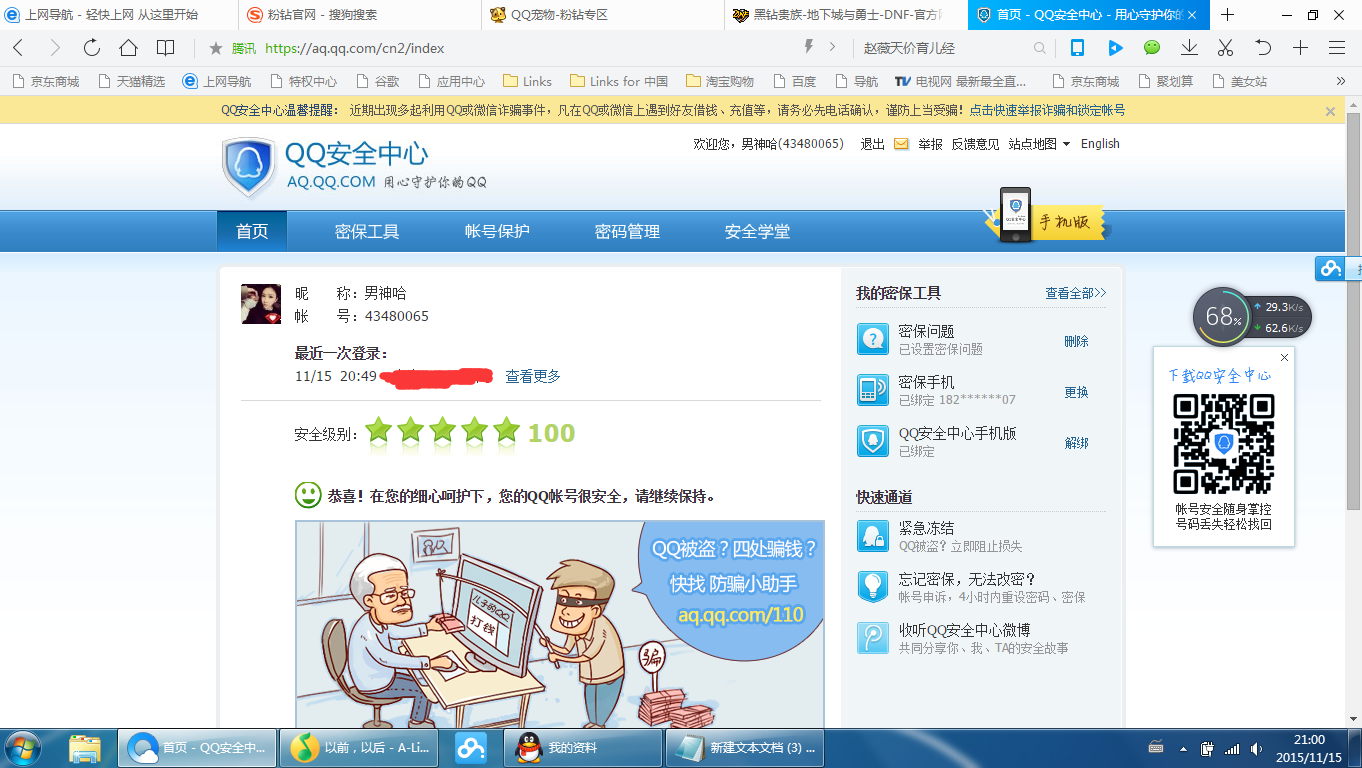Open the 电视网 bookmark
Screen dimensions: 1362x768
point(961,81)
